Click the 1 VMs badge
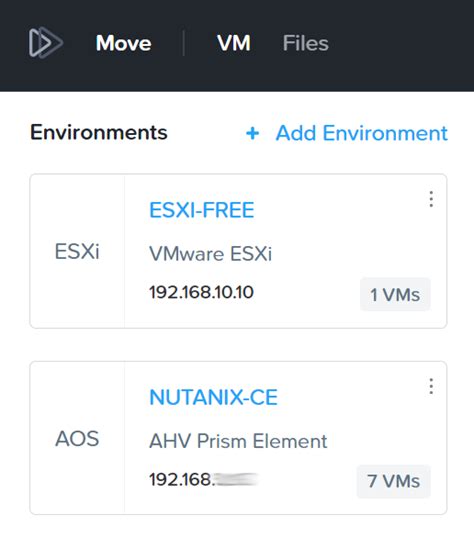Screen dimensions: 474x549 click(x=395, y=294)
